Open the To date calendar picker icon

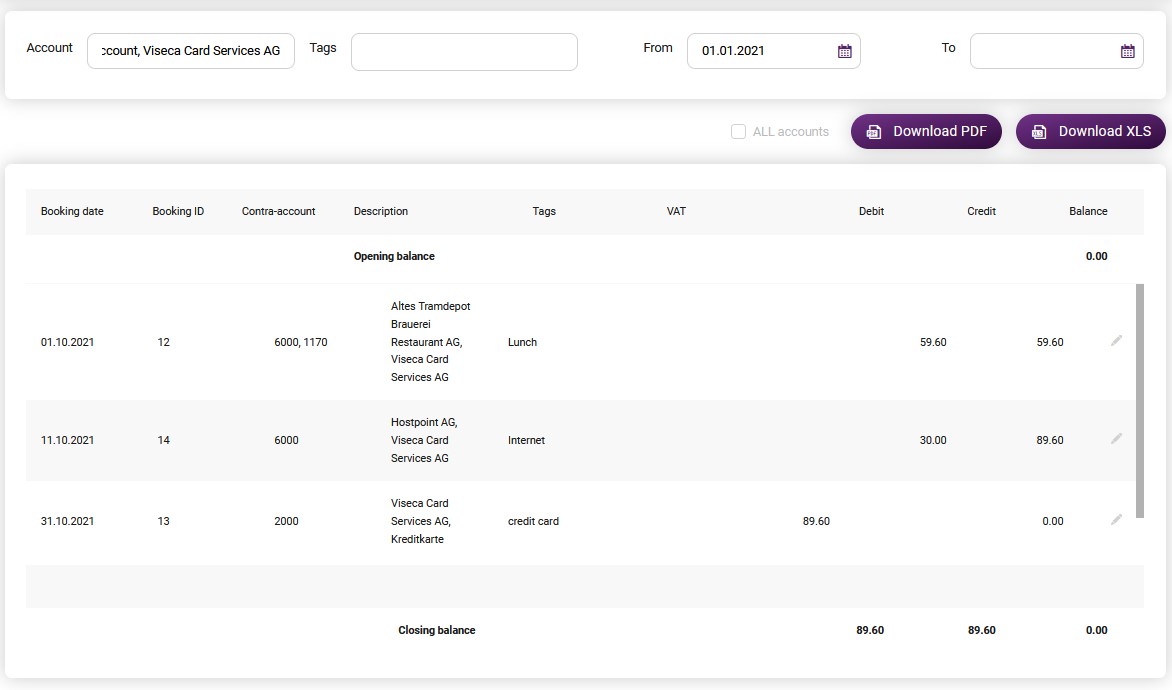1128,51
